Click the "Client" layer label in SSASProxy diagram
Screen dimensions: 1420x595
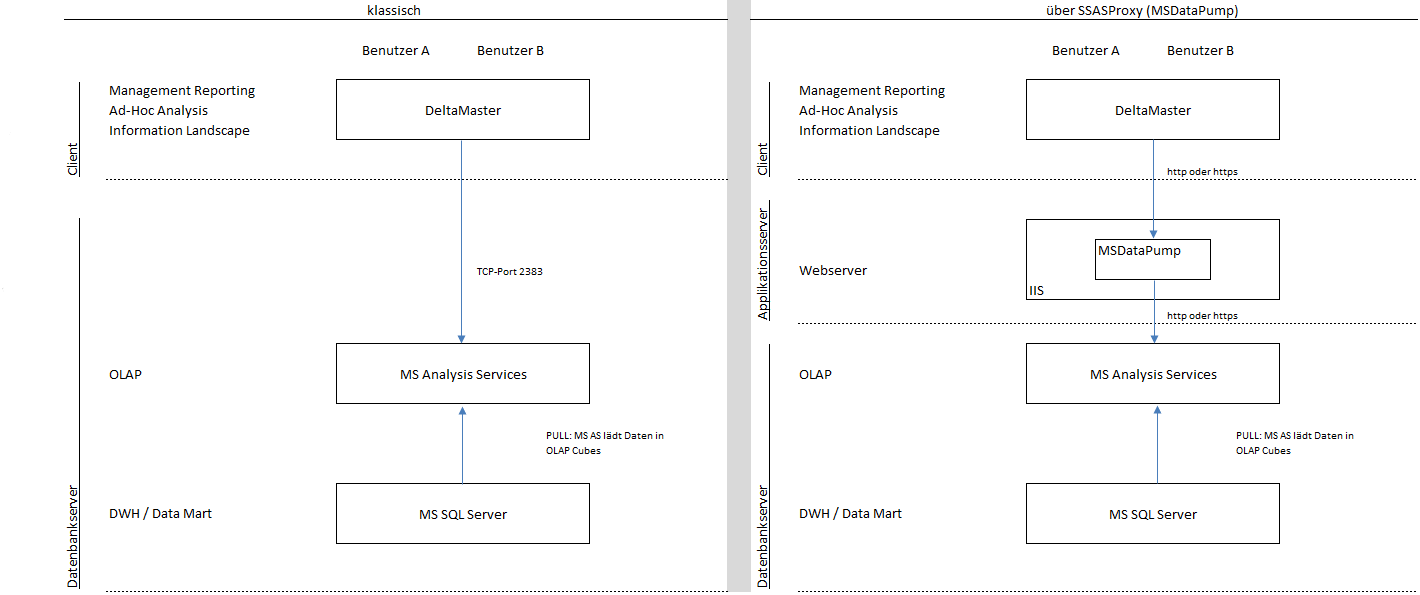point(763,159)
